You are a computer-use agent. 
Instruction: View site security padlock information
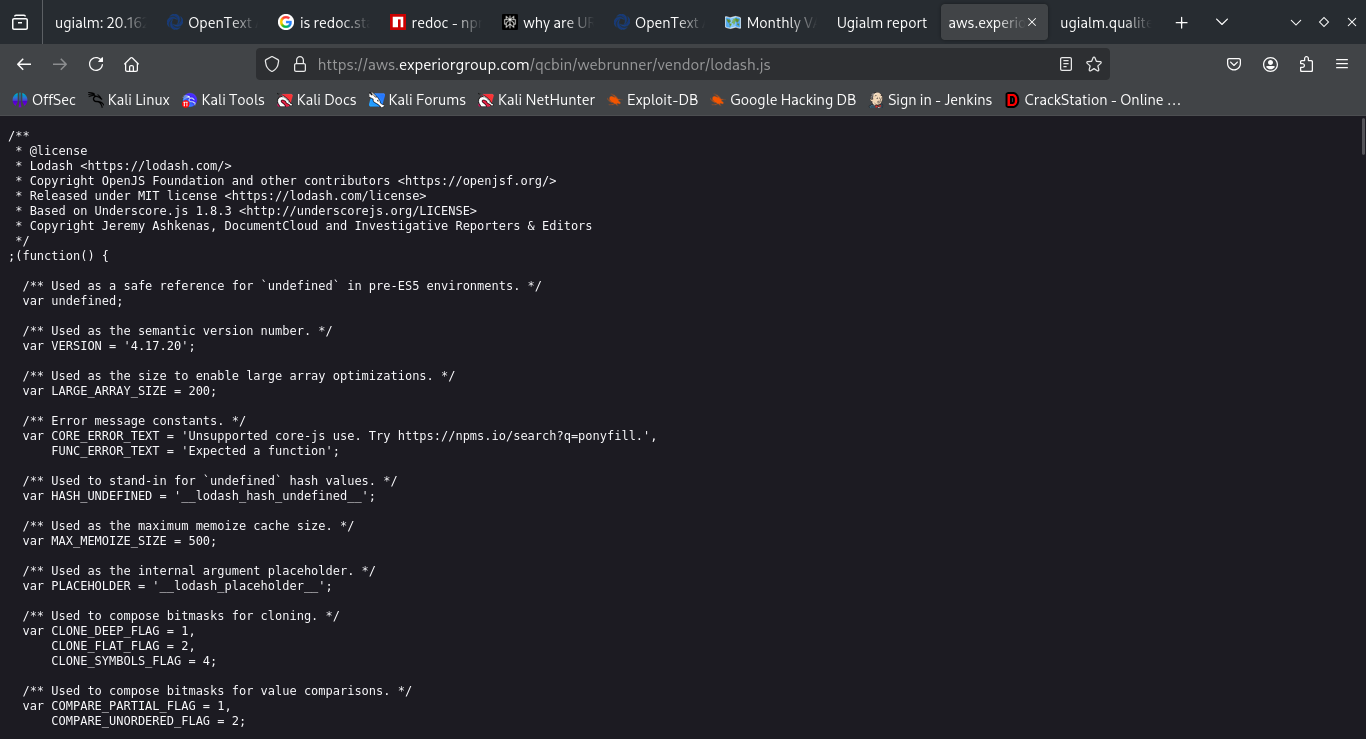point(298,64)
